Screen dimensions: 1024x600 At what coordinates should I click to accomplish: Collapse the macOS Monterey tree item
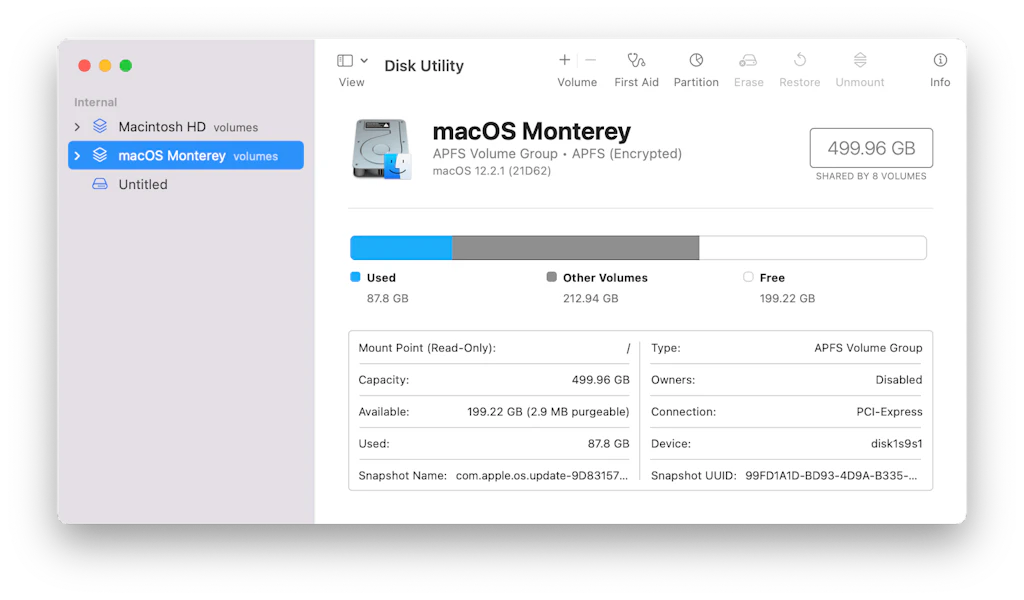pyautogui.click(x=77, y=155)
